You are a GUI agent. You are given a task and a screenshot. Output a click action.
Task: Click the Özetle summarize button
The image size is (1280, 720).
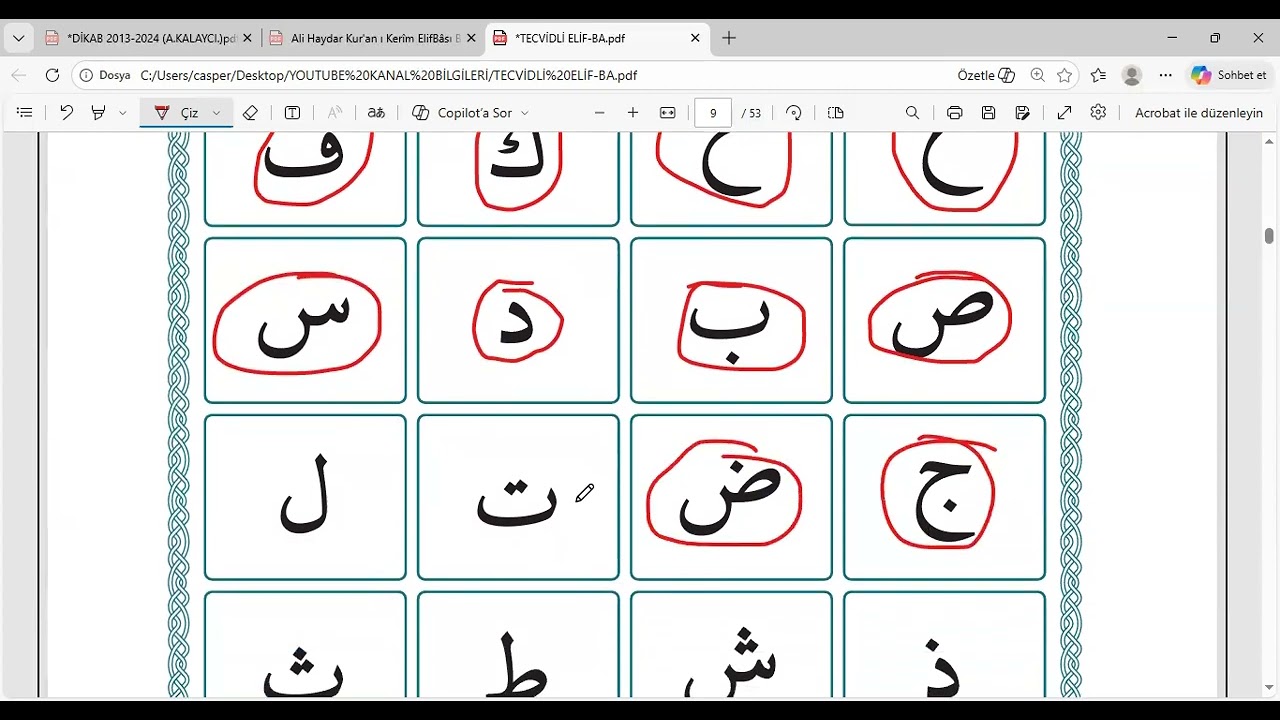coord(986,75)
